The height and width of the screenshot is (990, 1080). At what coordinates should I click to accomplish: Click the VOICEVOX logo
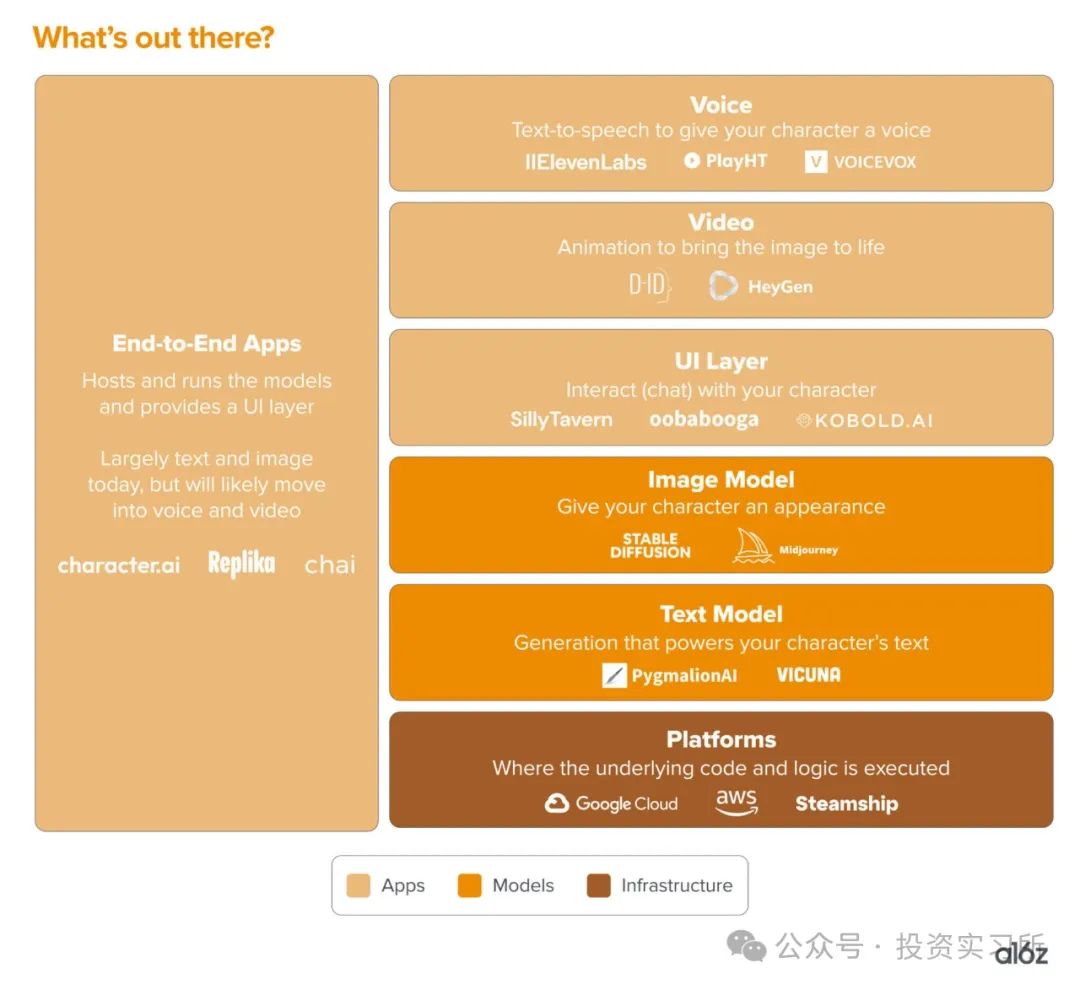point(860,161)
